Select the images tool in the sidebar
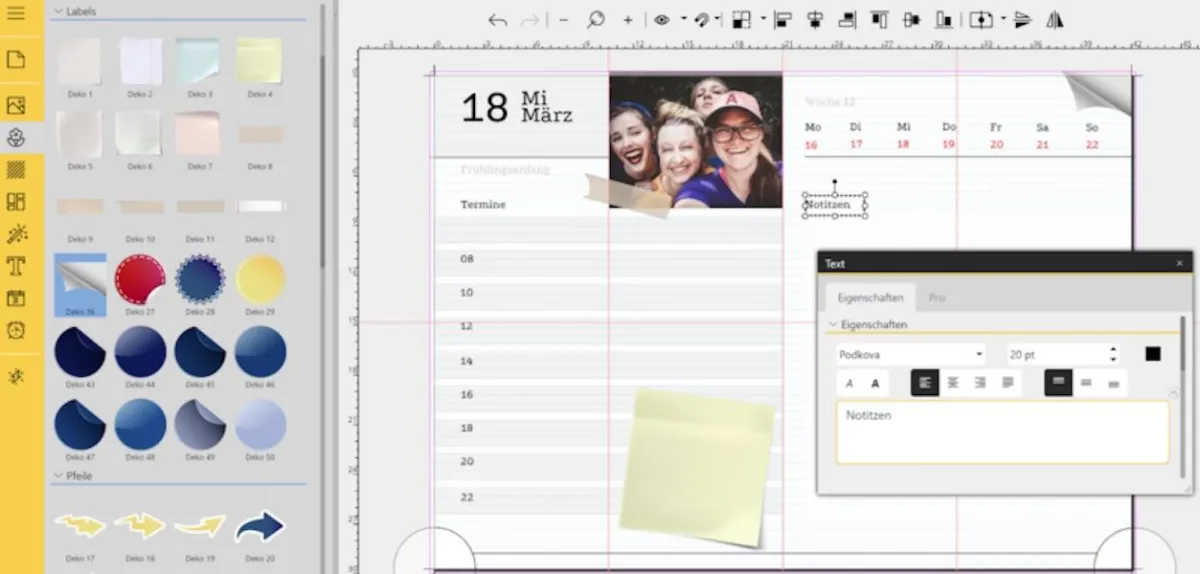Image resolution: width=1200 pixels, height=574 pixels. [16, 105]
